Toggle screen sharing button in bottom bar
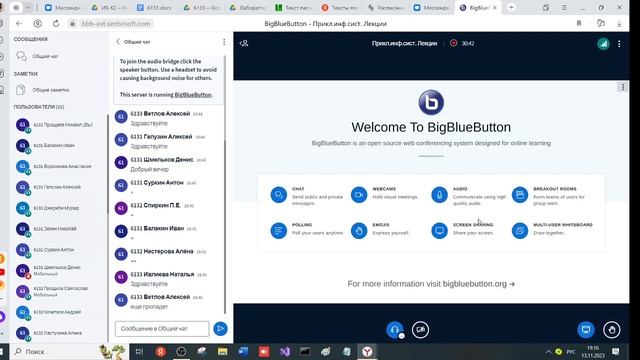The width and height of the screenshot is (640, 360). [586, 329]
